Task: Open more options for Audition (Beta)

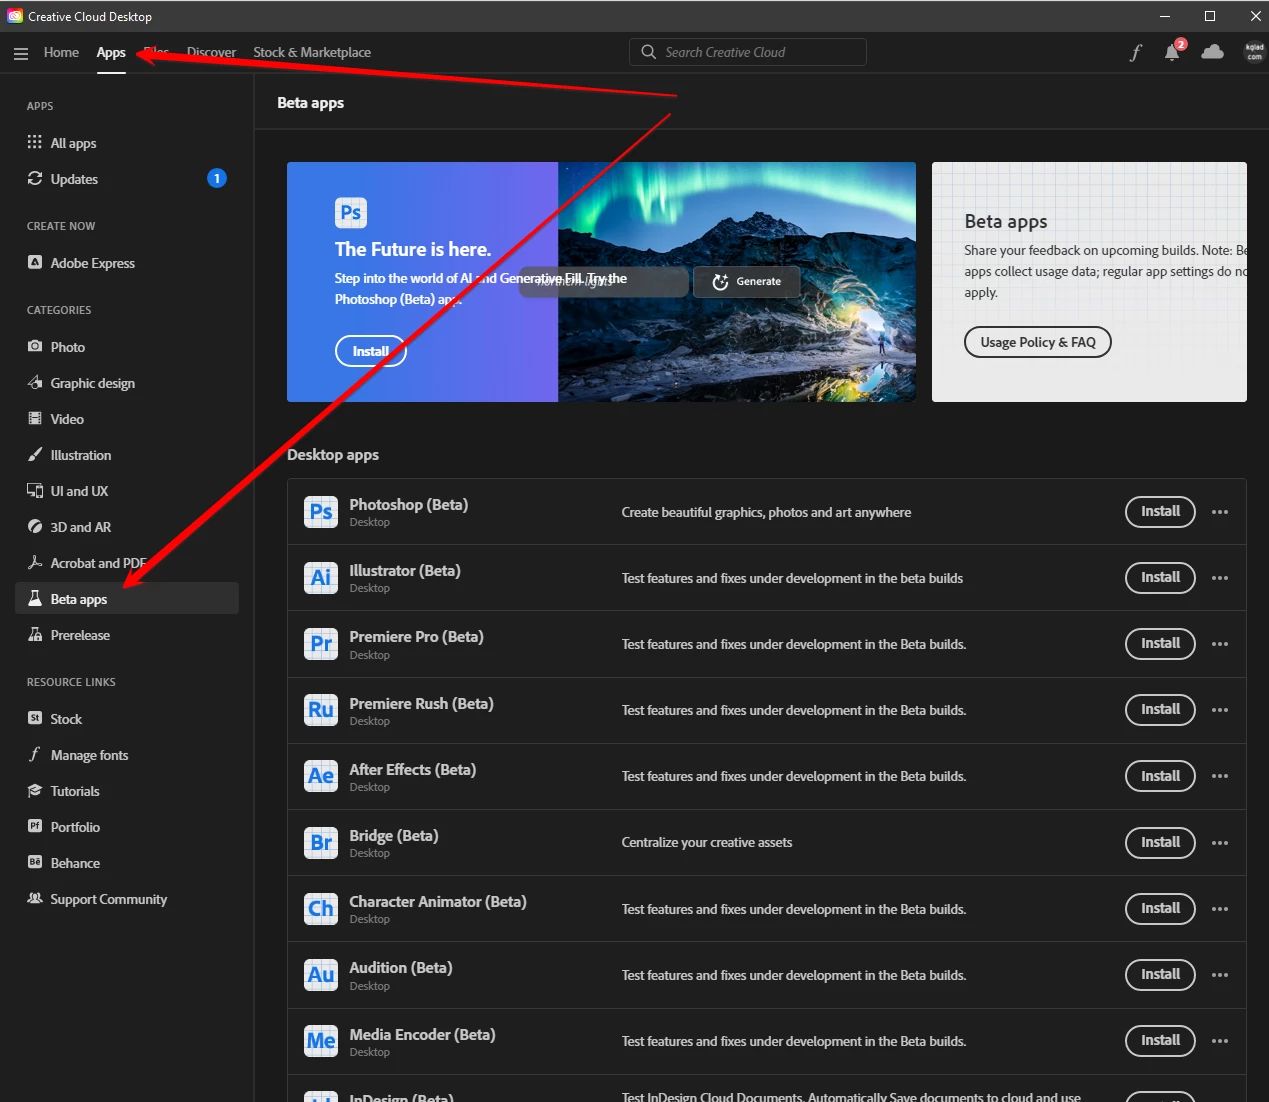Action: (1220, 975)
